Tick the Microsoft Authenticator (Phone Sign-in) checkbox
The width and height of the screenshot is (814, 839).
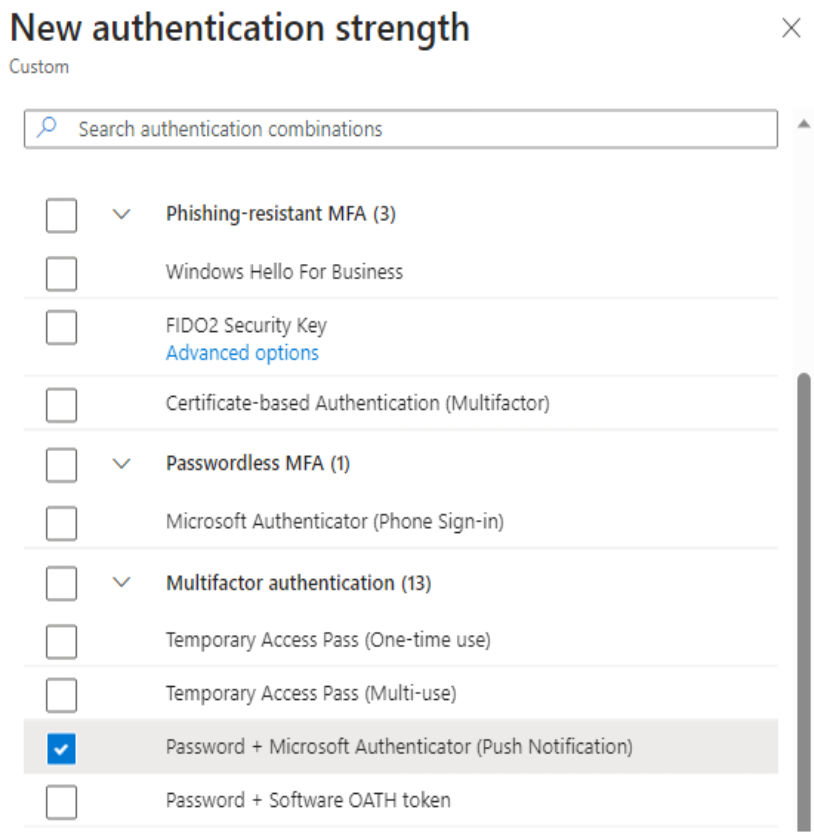click(x=62, y=523)
